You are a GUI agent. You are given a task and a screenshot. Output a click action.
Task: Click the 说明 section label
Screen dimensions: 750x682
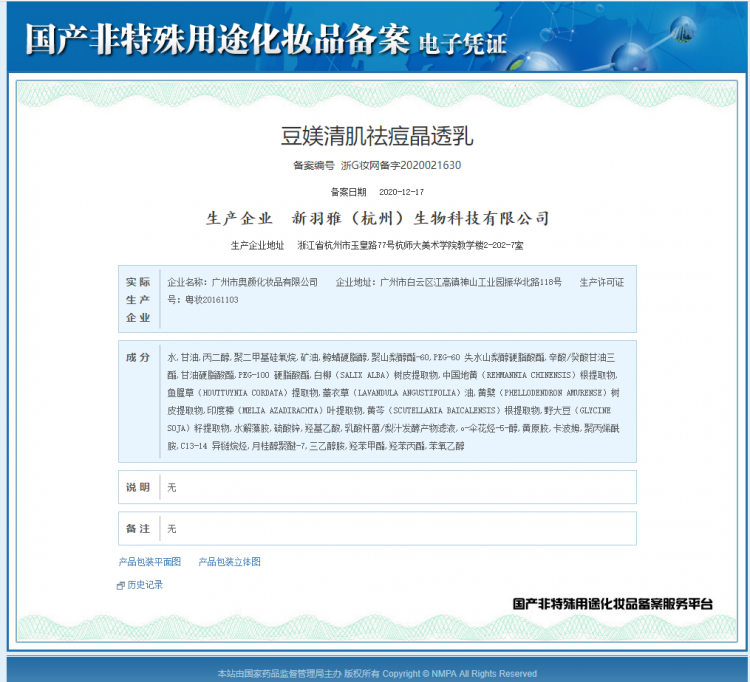pos(138,487)
